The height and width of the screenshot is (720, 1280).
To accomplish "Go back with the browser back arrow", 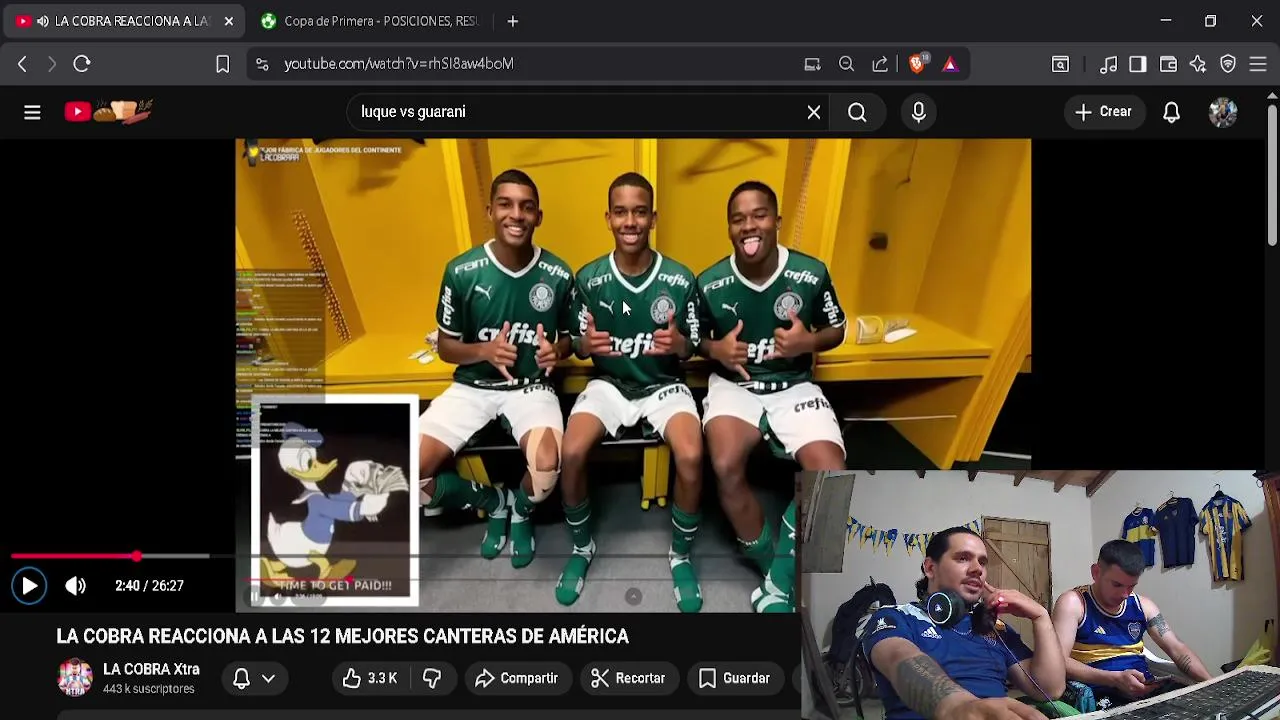I will coord(22,64).
